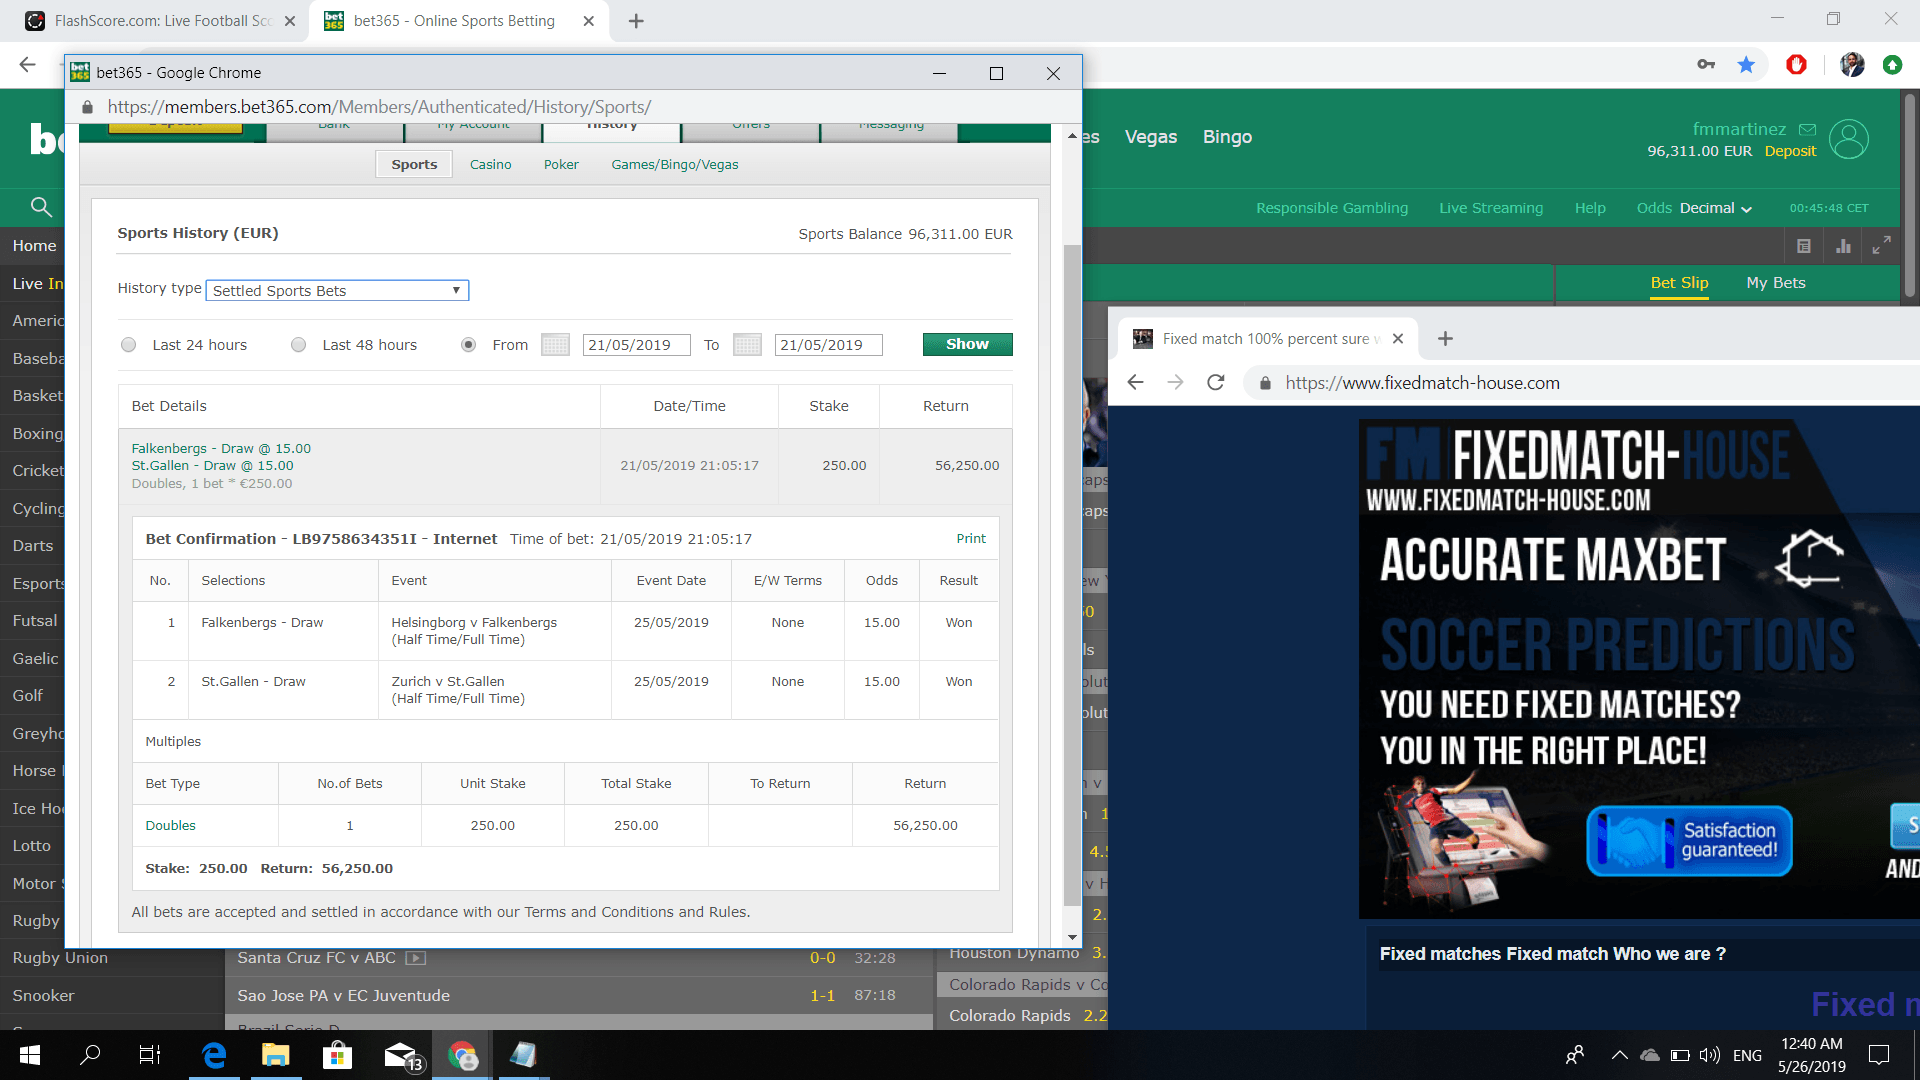
Task: Close the Fixed match 100% percent tab
Action: point(1398,339)
